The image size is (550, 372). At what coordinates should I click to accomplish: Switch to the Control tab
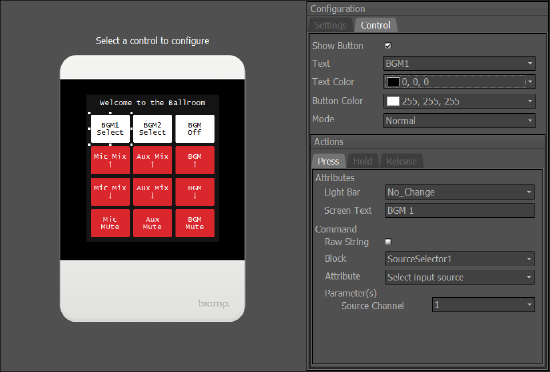tap(375, 25)
